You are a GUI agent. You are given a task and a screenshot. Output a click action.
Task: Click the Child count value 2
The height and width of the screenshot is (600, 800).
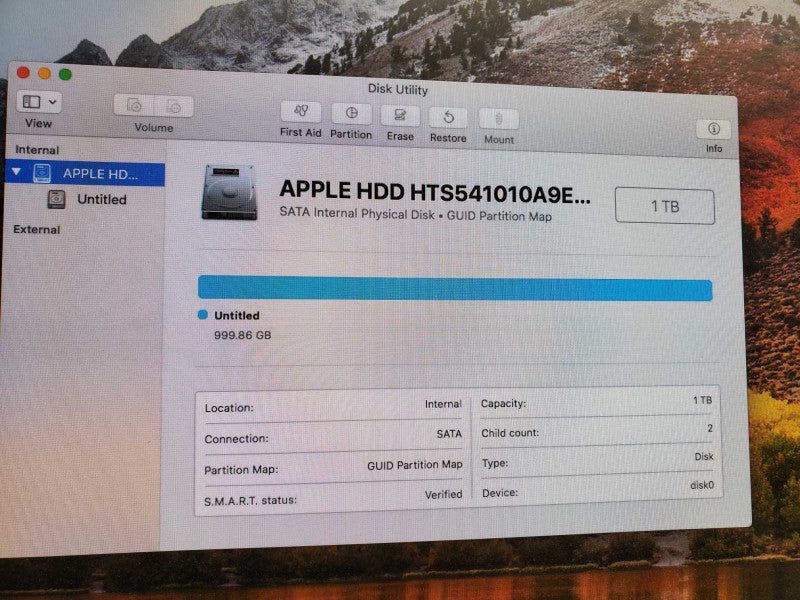click(710, 429)
